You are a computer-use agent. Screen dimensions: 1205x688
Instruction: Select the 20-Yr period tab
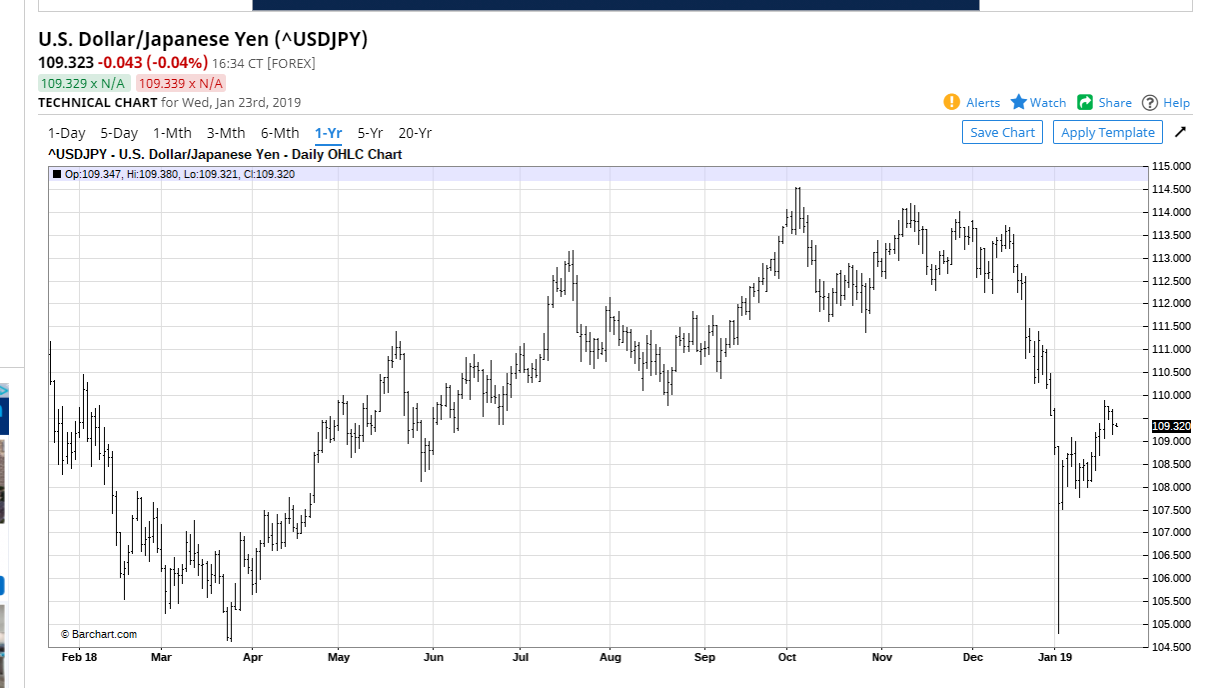415,133
